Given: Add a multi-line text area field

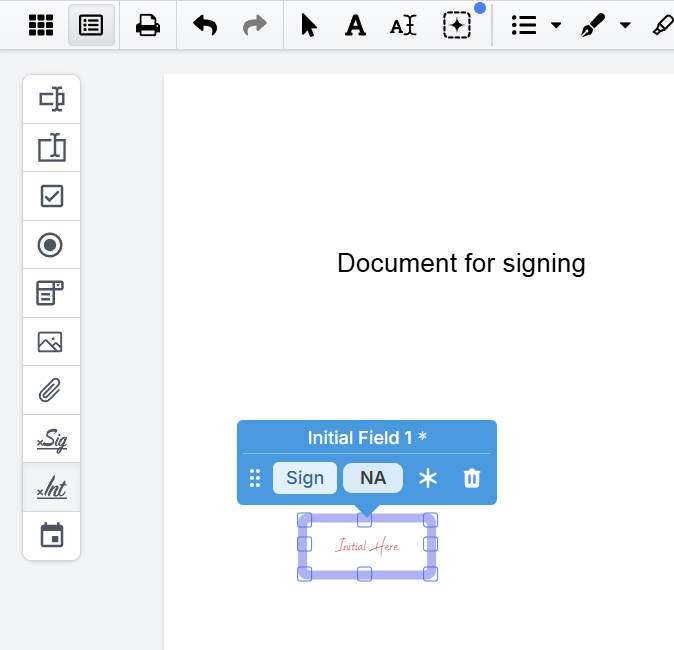Looking at the screenshot, I should (52, 147).
